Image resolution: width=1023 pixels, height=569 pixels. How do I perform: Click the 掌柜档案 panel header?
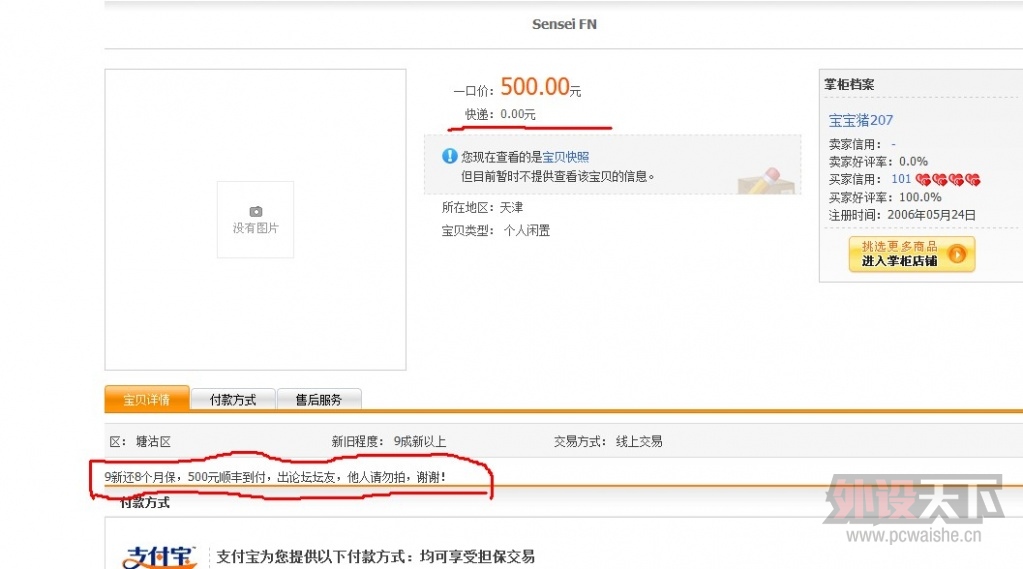click(x=849, y=84)
